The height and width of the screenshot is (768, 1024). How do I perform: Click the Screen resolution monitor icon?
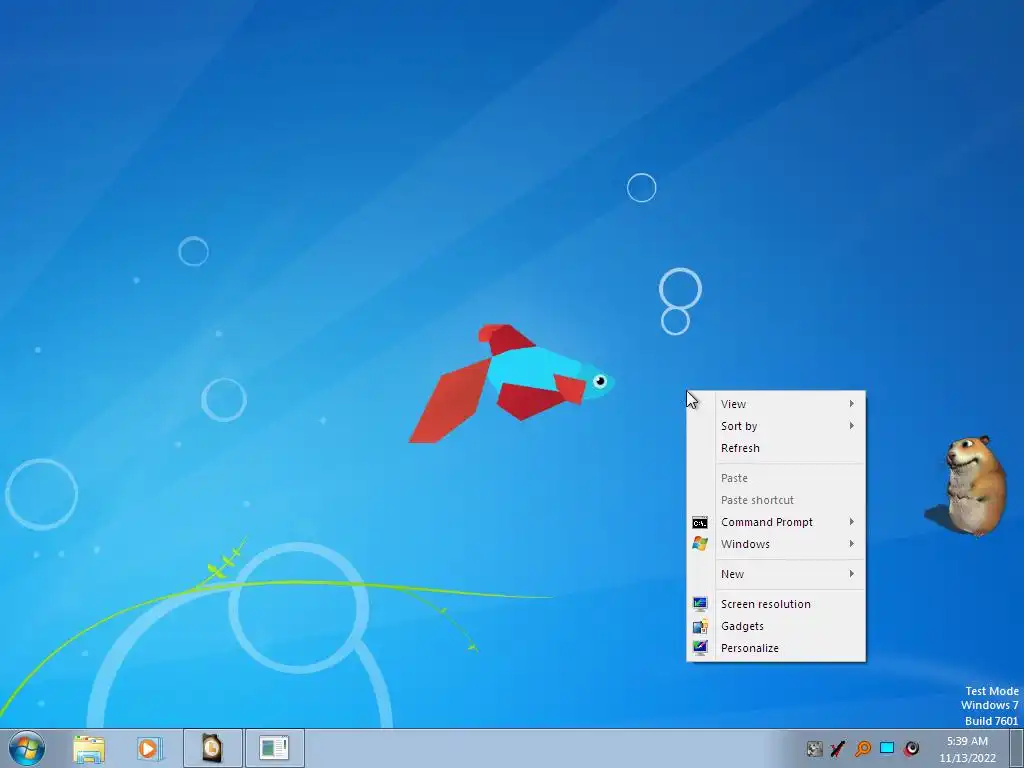699,604
